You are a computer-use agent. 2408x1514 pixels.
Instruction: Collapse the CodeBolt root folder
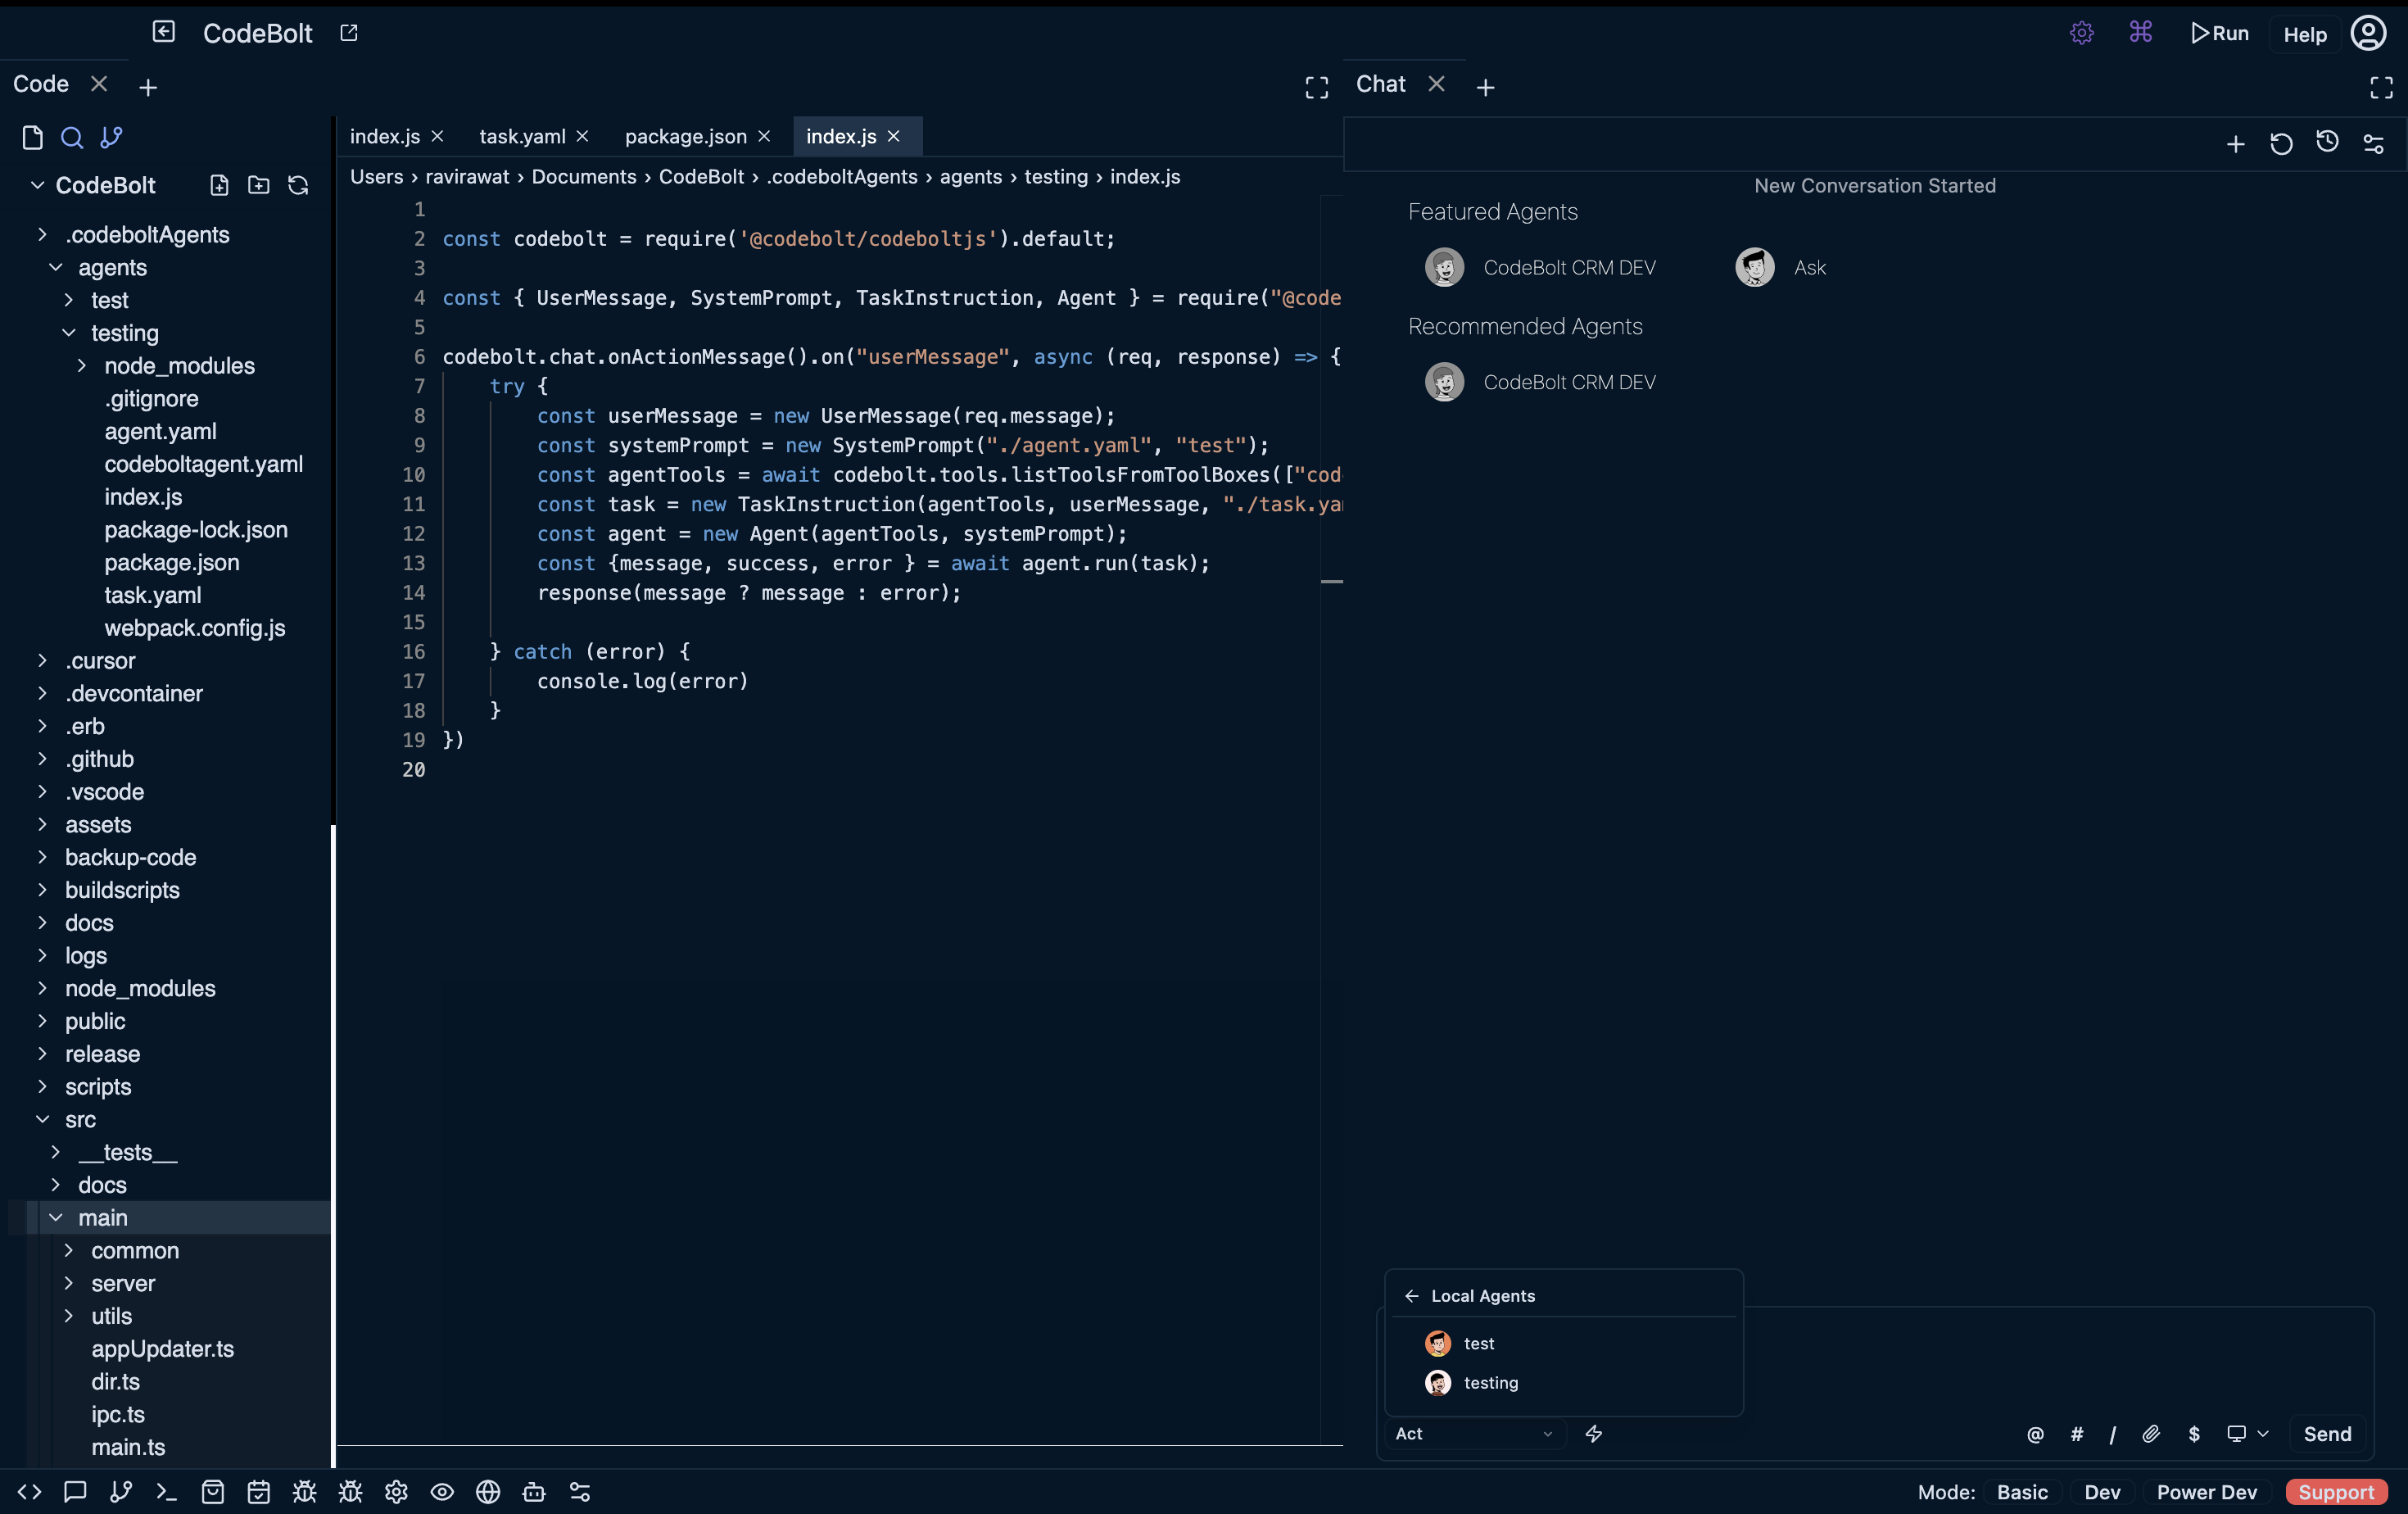37,185
